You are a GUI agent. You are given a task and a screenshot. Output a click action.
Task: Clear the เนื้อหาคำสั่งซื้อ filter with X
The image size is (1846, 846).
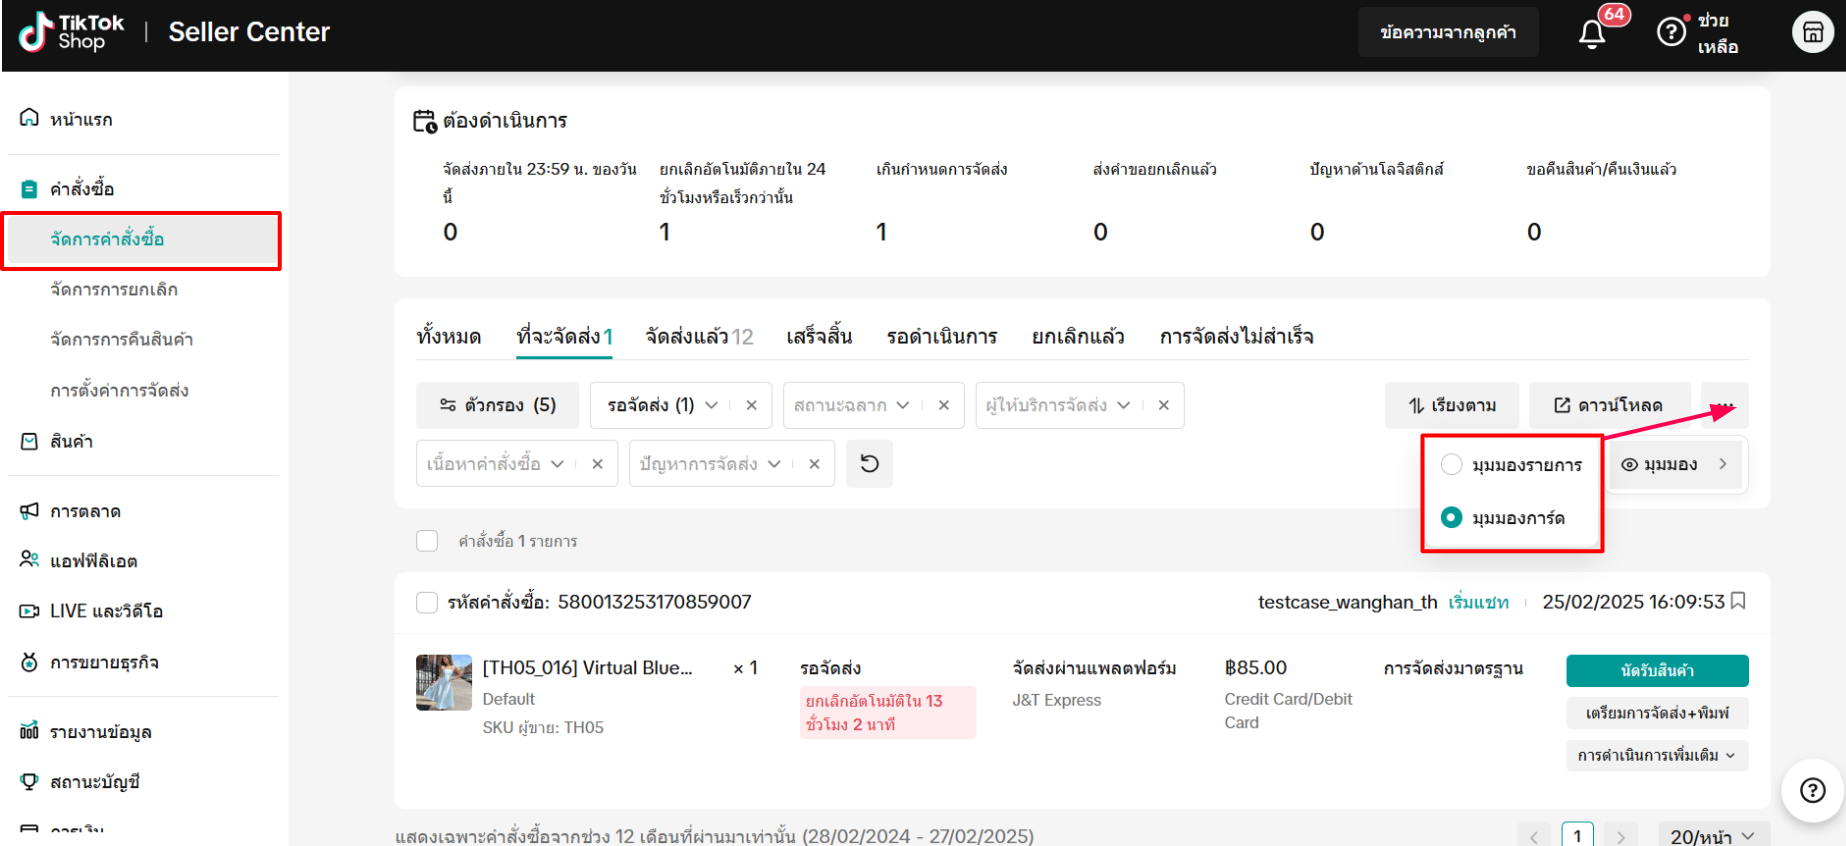(x=597, y=464)
